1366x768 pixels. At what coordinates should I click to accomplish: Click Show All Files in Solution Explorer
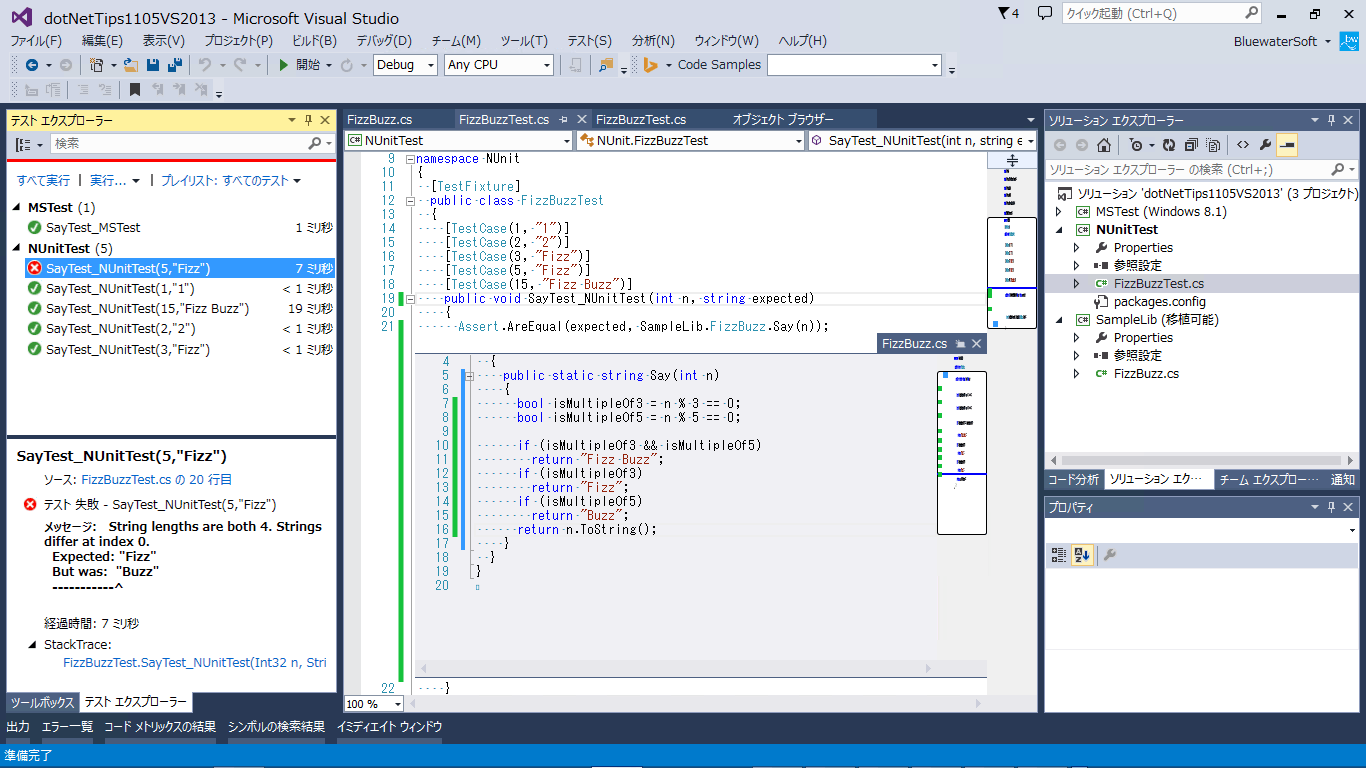pos(1213,145)
